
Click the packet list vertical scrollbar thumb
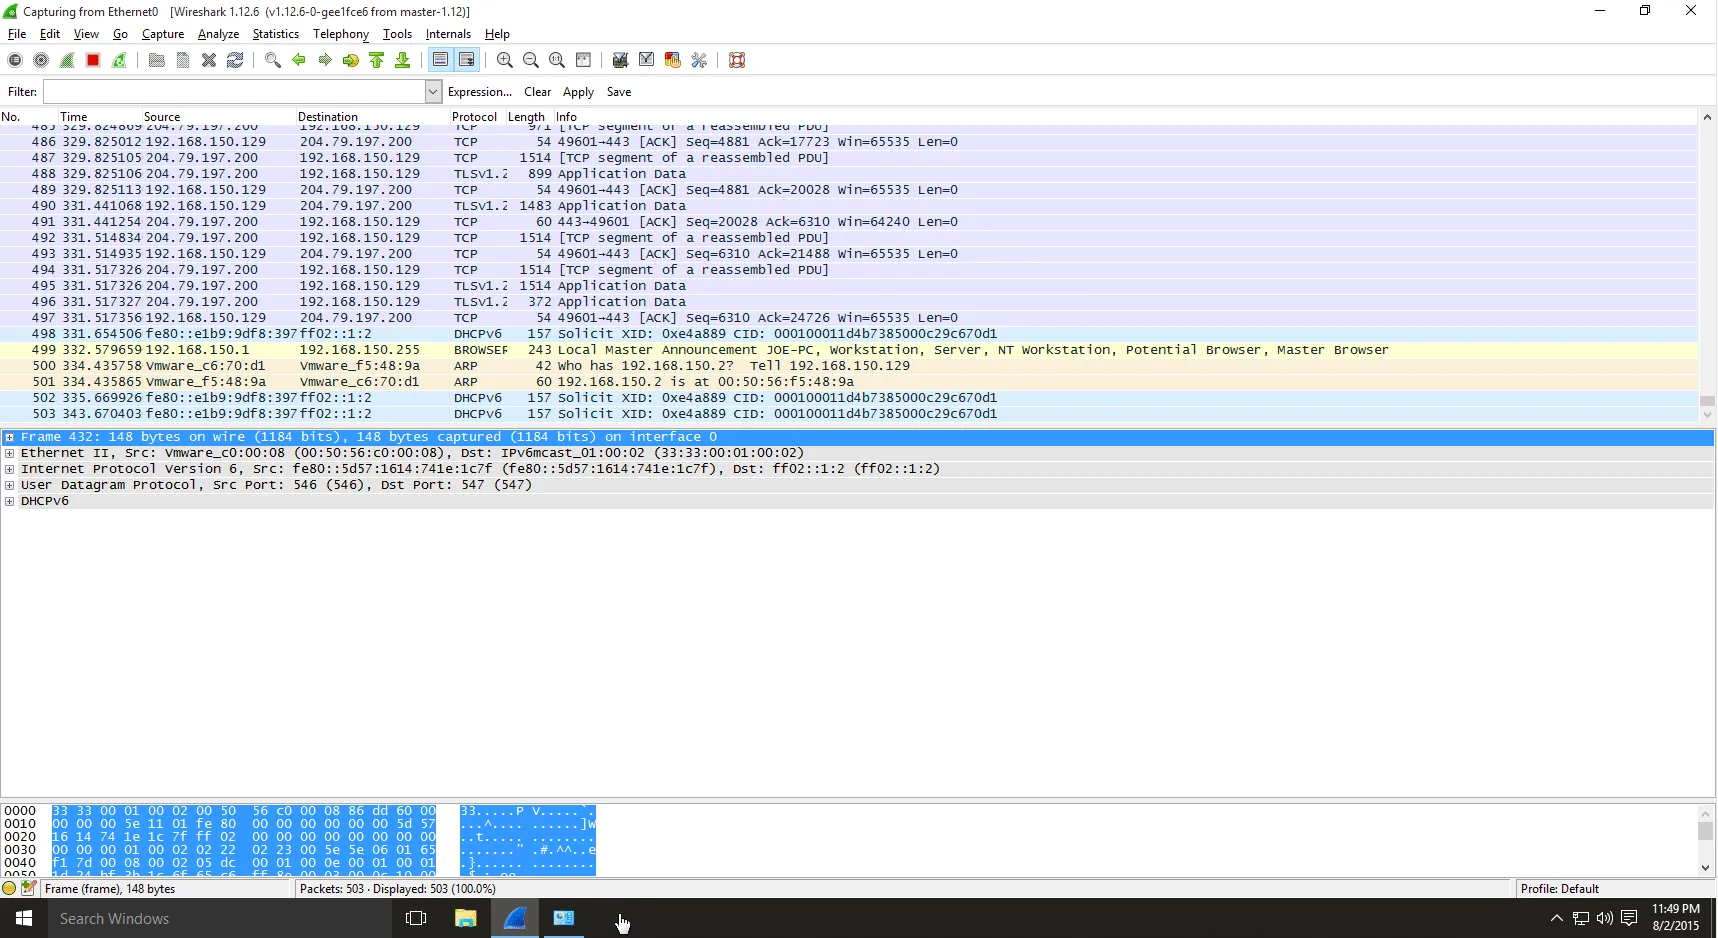tap(1707, 401)
